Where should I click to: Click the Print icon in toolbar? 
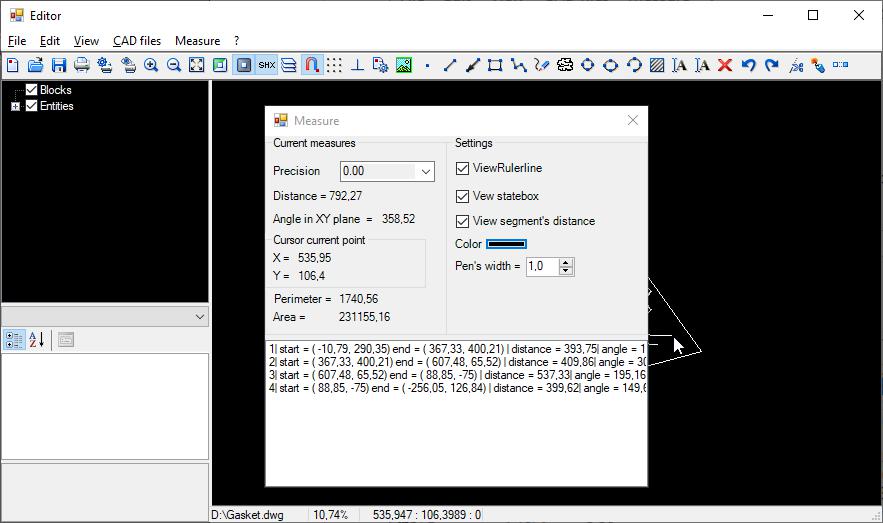click(x=81, y=65)
